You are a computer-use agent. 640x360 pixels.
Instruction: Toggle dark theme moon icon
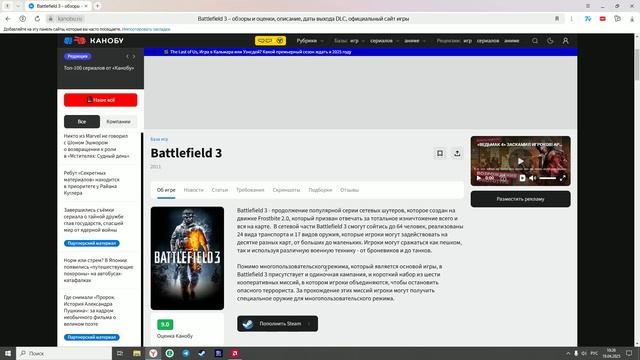550,41
